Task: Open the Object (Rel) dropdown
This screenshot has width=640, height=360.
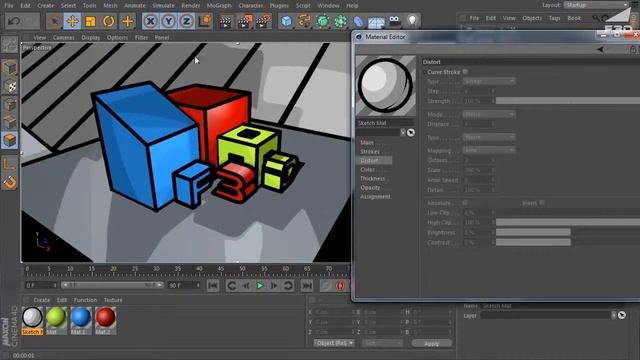Action: pyautogui.click(x=334, y=343)
